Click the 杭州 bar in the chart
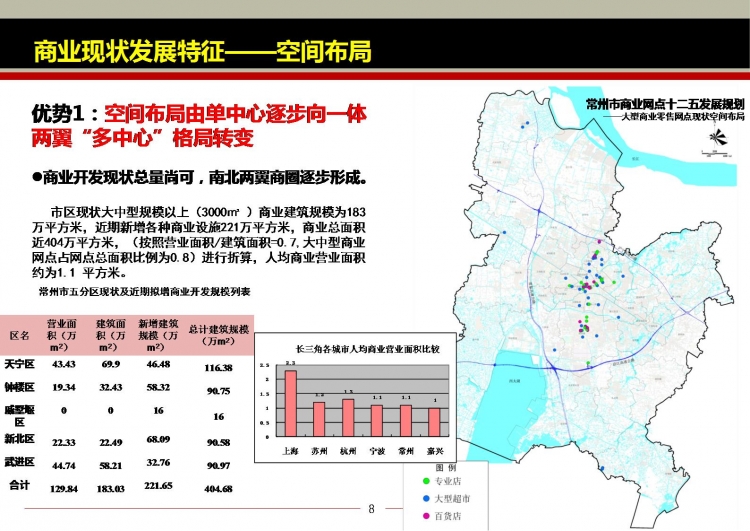Viewport: 750px width, 531px height. tap(348, 418)
